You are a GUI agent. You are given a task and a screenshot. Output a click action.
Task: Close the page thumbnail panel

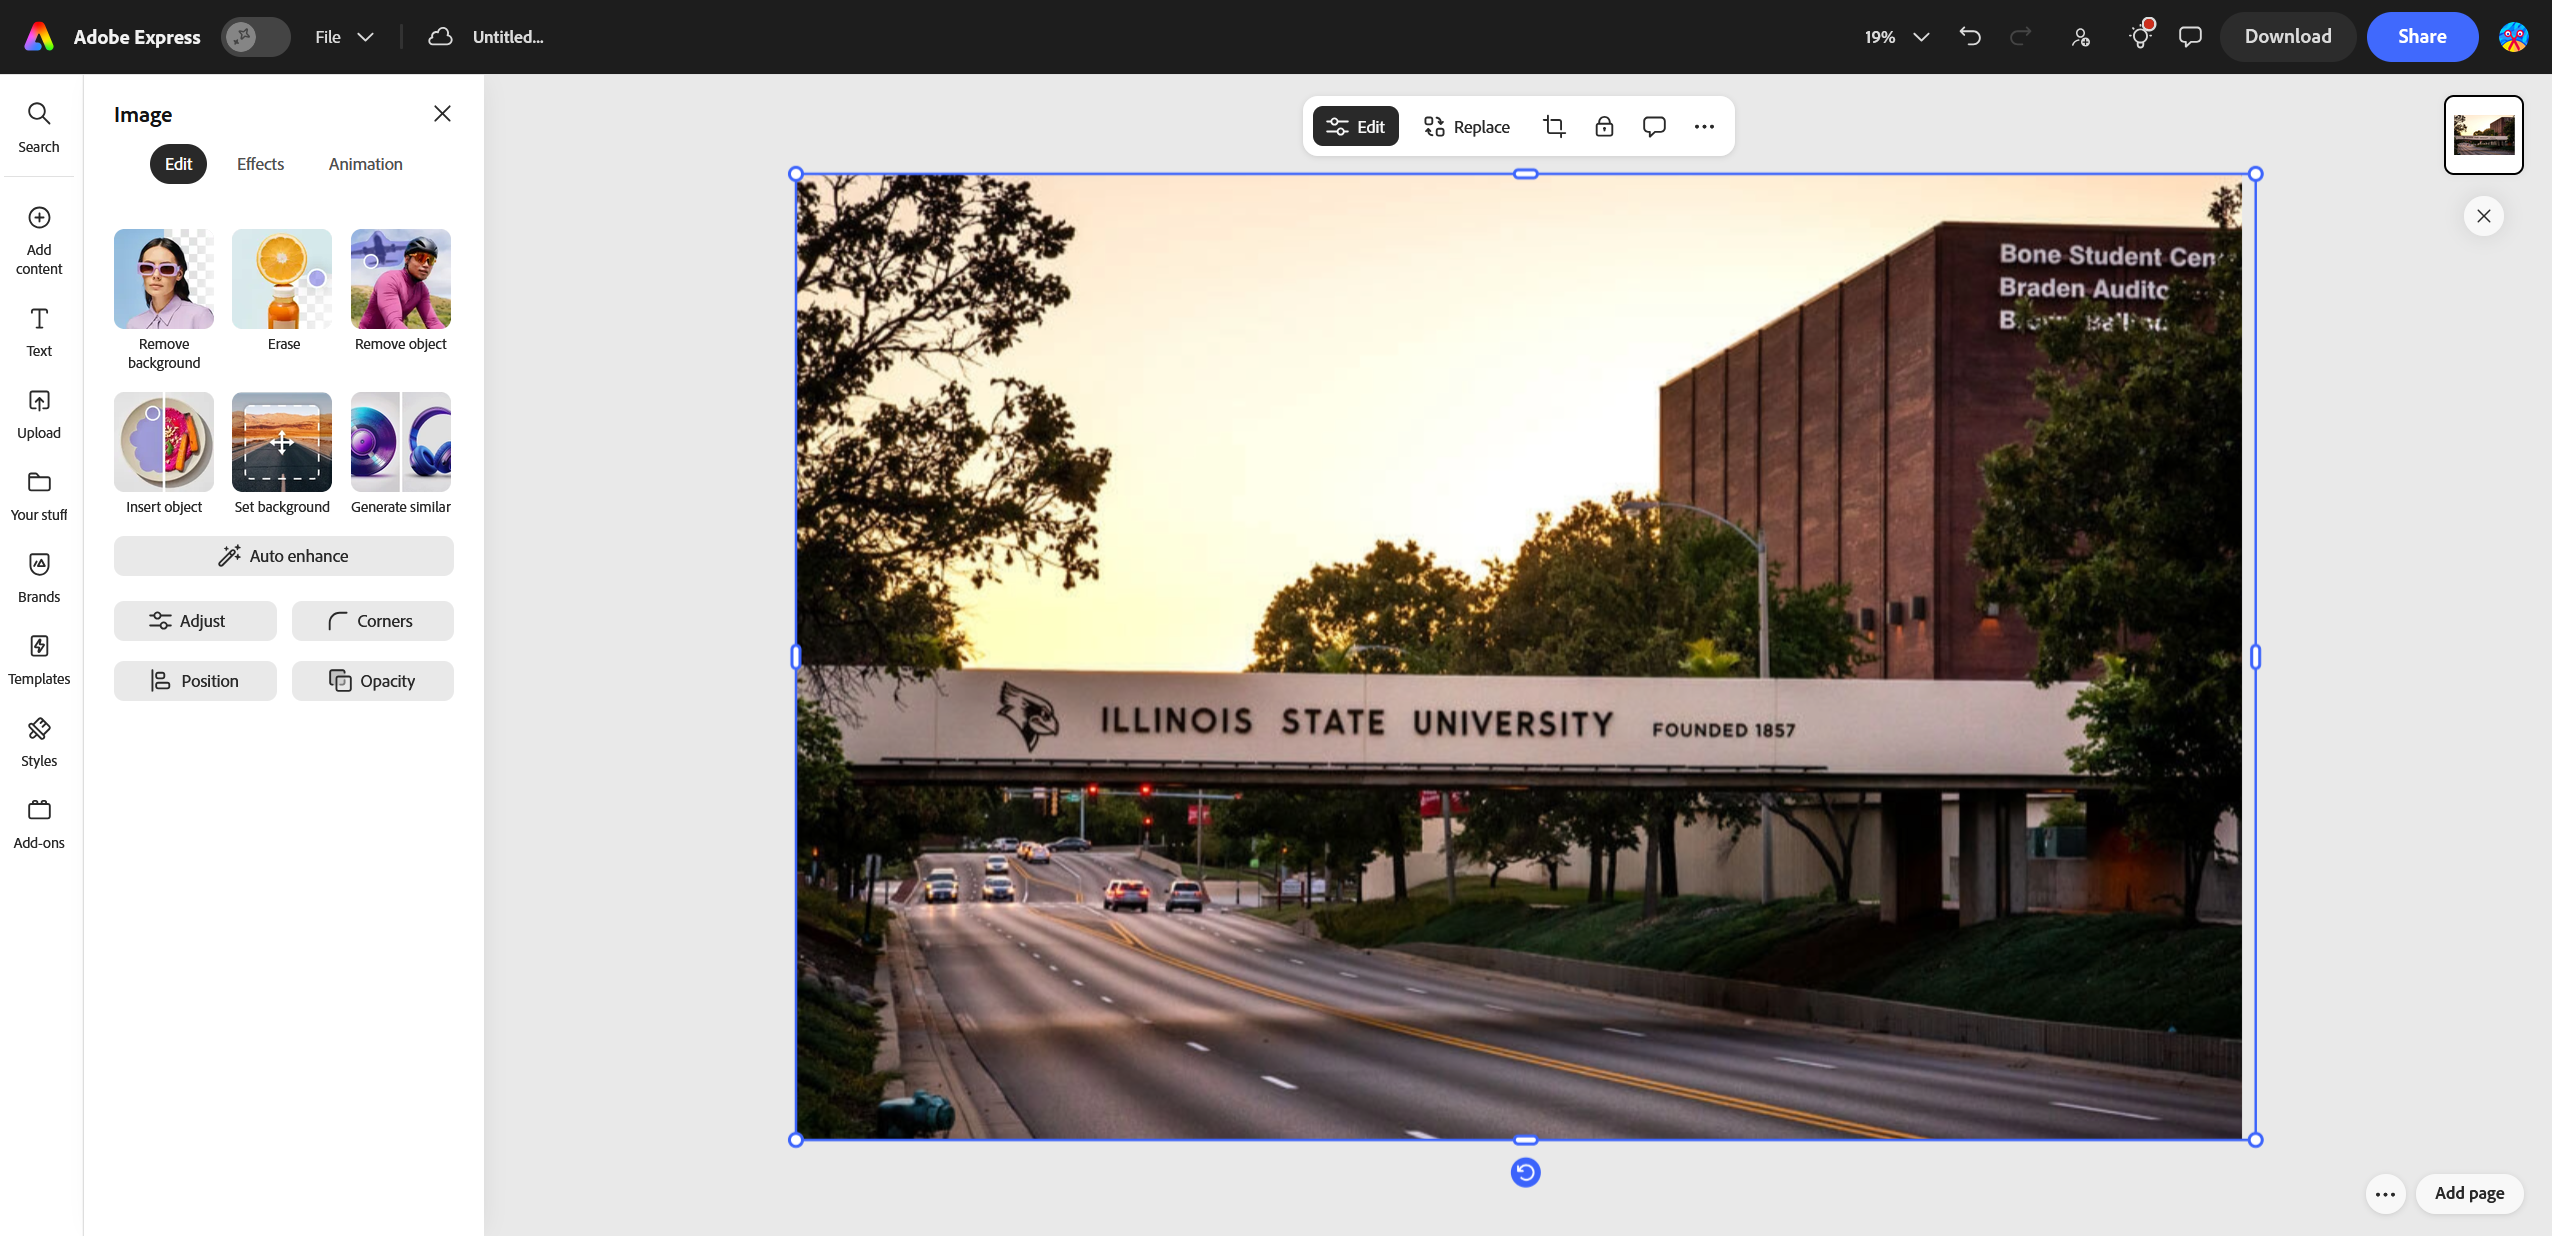(x=2483, y=216)
